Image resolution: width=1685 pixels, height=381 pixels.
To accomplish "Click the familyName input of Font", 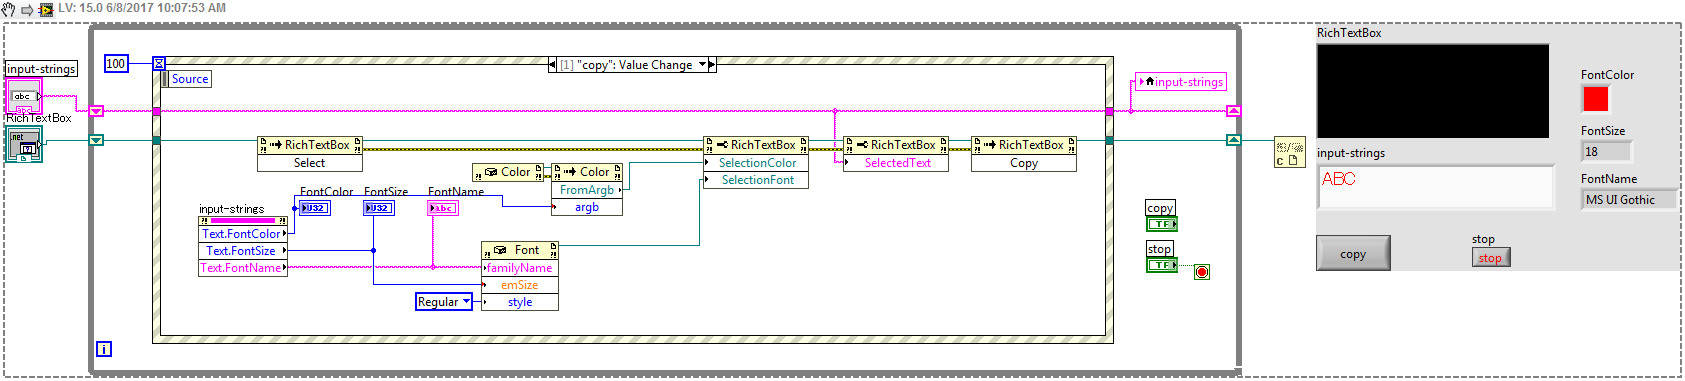I will [x=520, y=268].
